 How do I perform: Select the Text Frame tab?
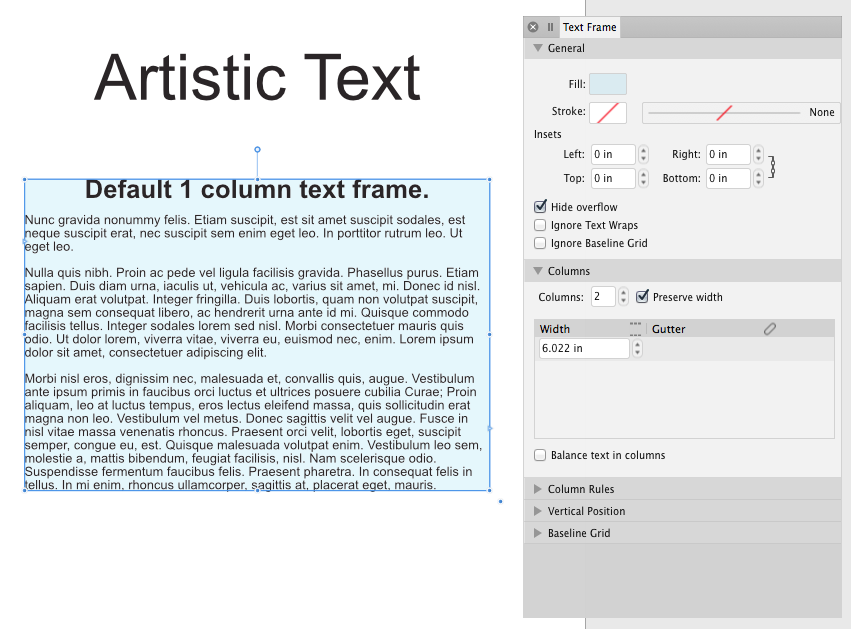(589, 27)
